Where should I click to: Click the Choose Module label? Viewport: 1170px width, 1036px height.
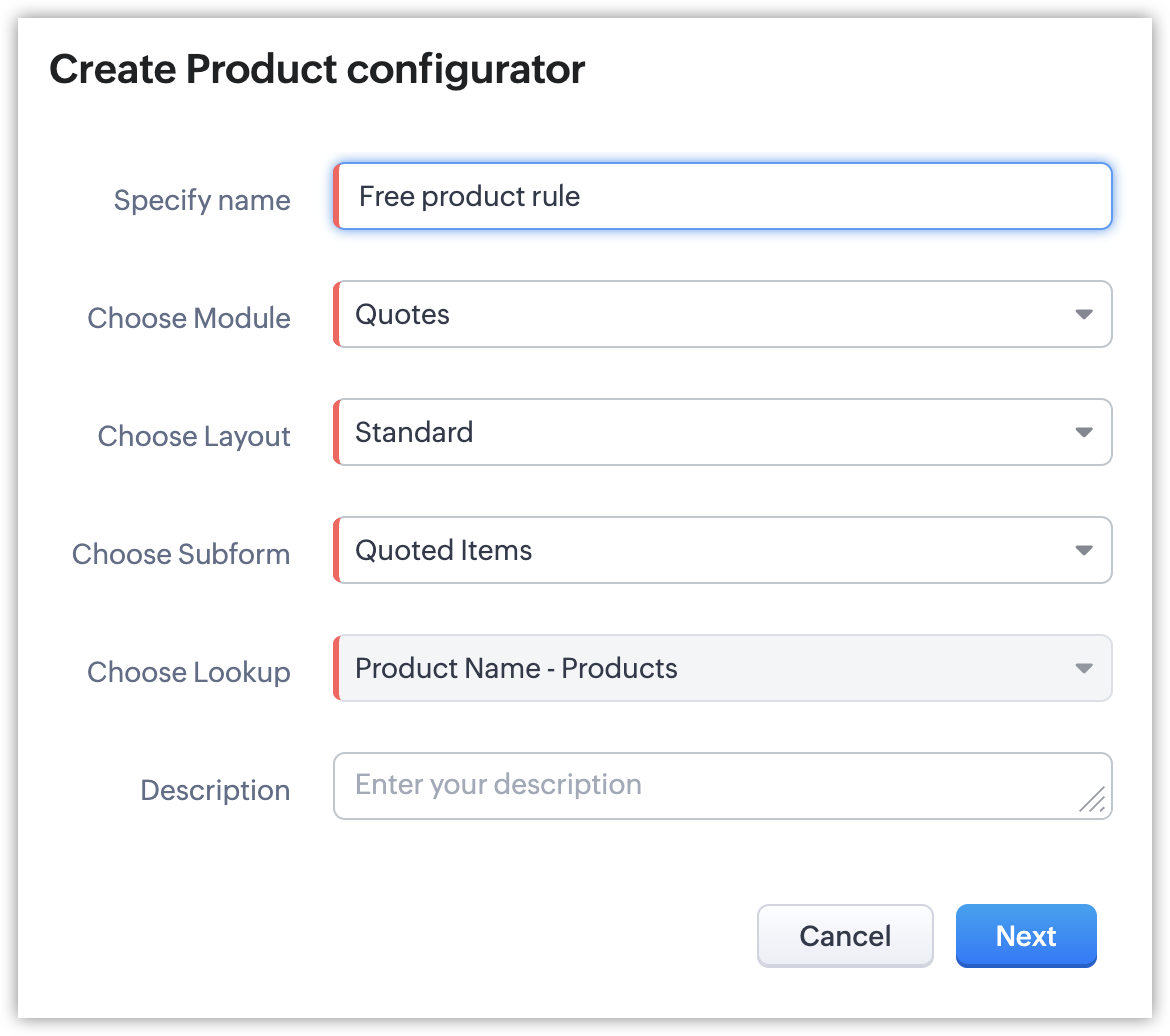pyautogui.click(x=189, y=318)
